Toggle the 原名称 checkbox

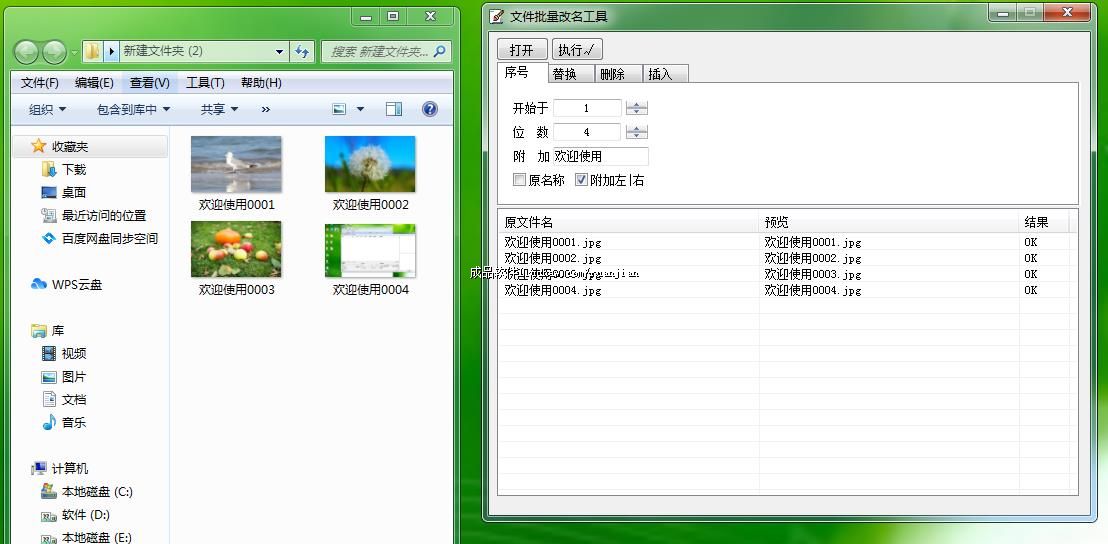coord(519,179)
